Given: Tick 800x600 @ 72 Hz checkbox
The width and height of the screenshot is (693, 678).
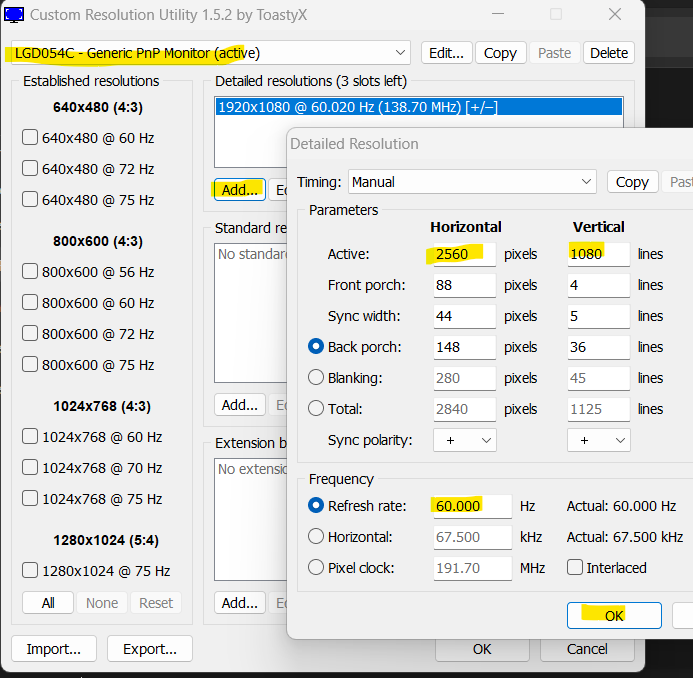Looking at the screenshot, I should pyautogui.click(x=30, y=333).
